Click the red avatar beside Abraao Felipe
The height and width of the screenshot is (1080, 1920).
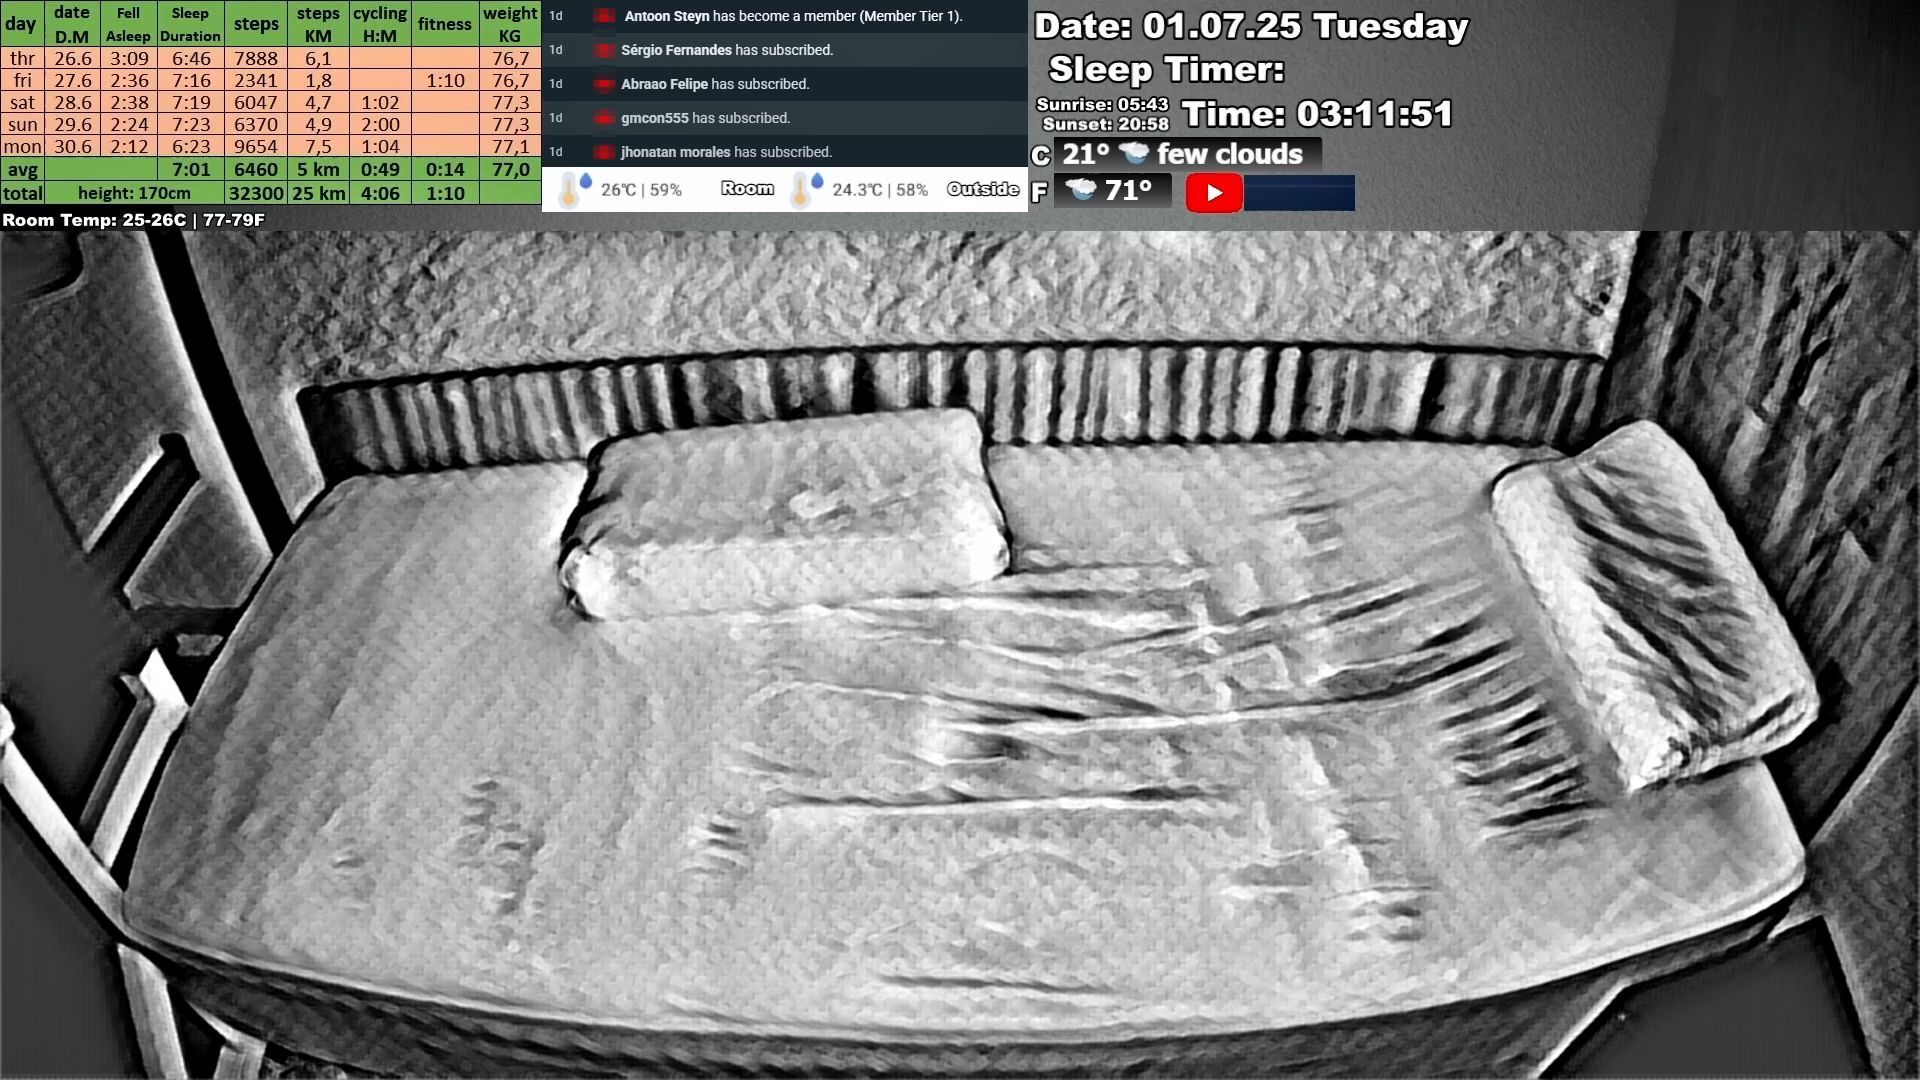click(x=604, y=84)
